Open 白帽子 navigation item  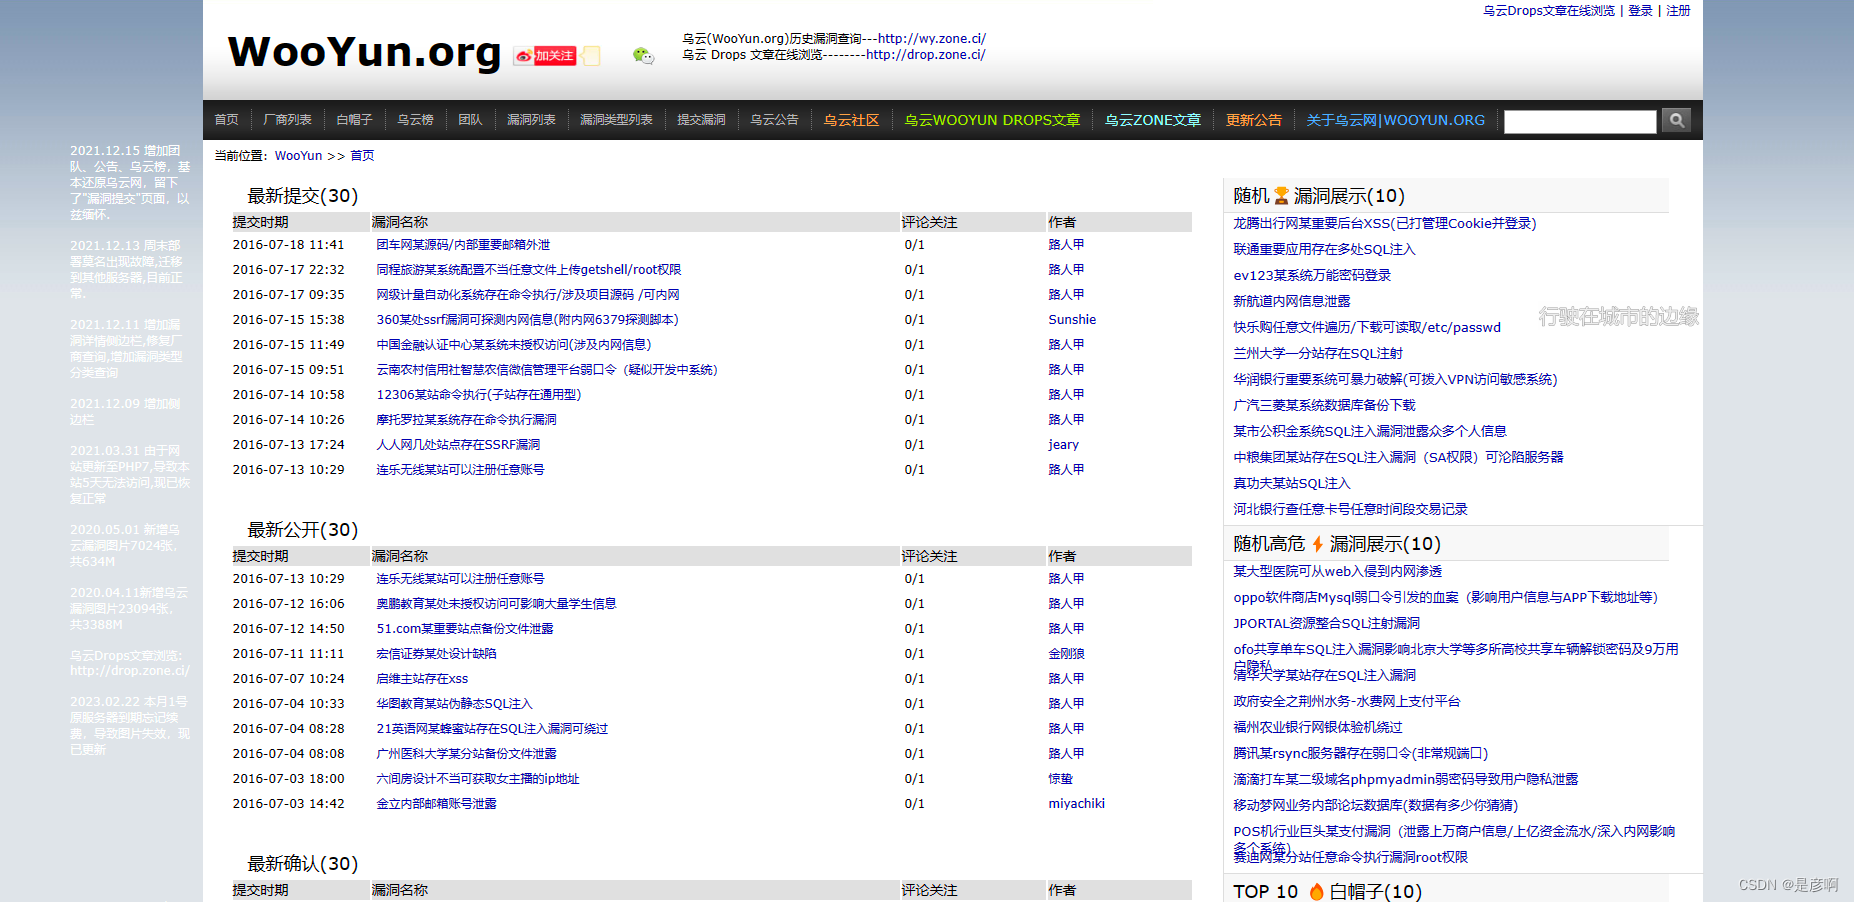355,120
